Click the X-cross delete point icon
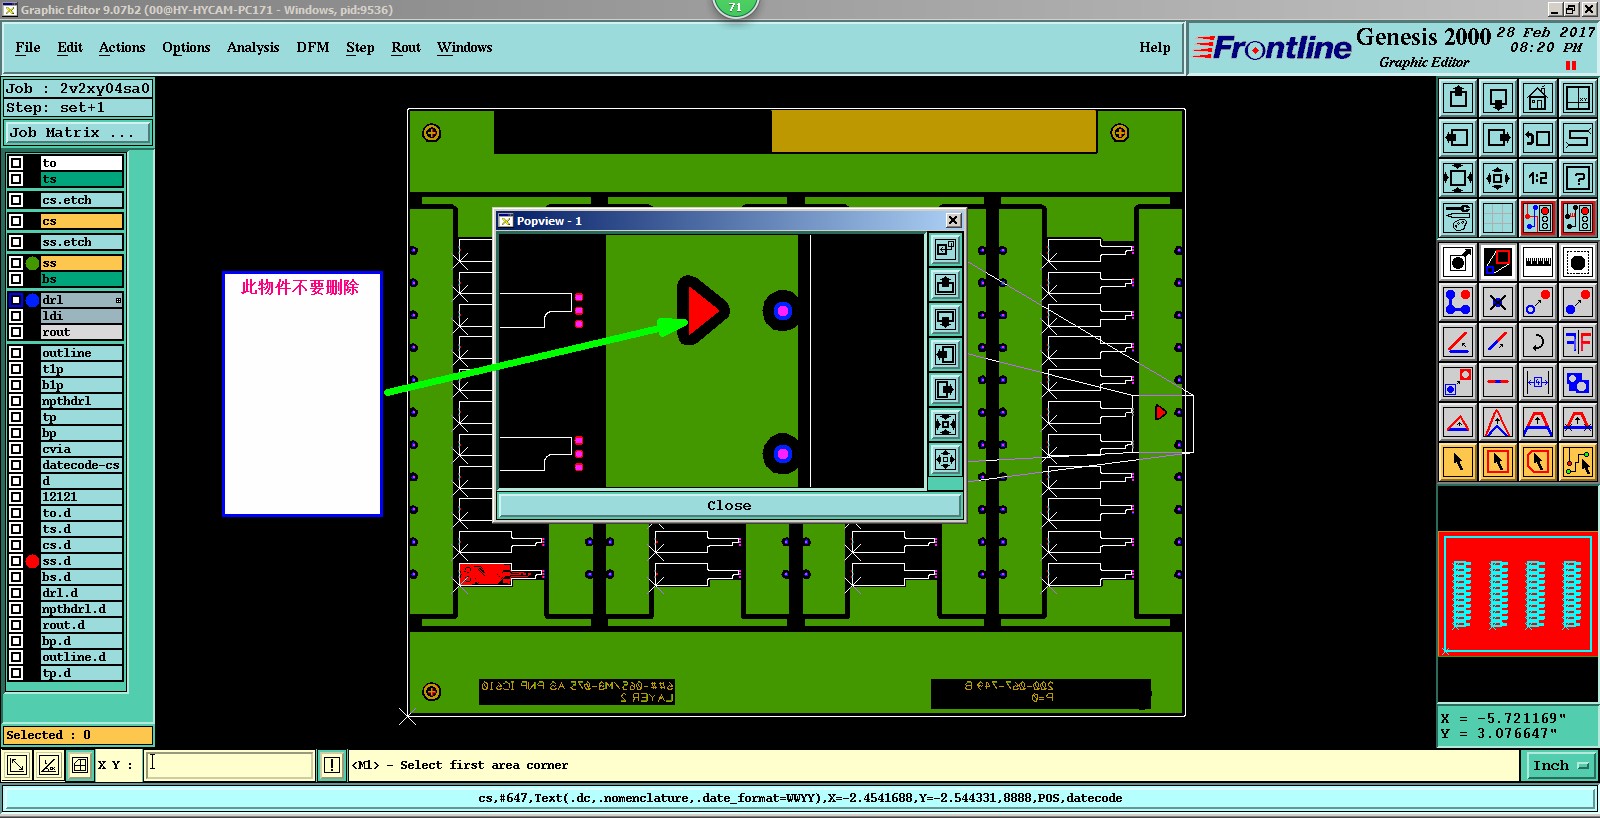The width and height of the screenshot is (1600, 818). 1498,302
